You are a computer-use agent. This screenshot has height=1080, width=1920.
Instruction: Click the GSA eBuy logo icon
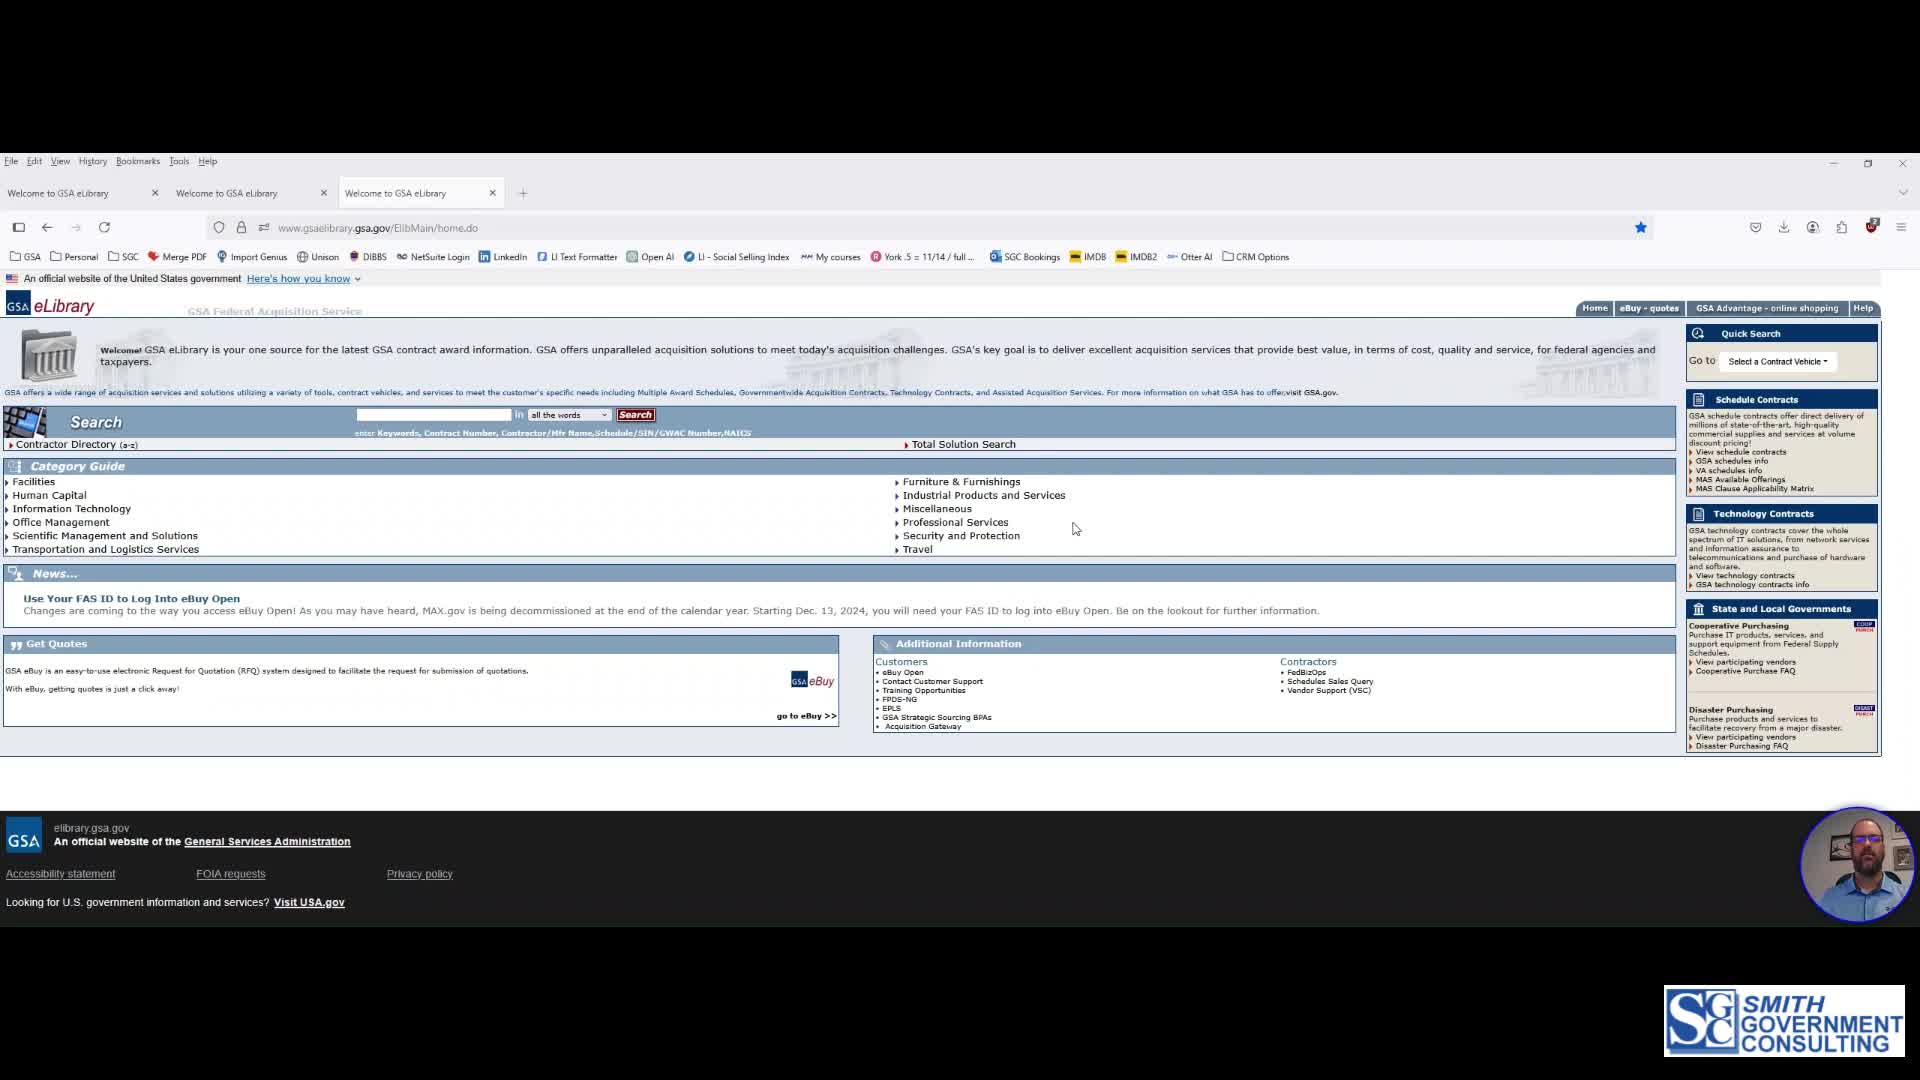click(812, 681)
